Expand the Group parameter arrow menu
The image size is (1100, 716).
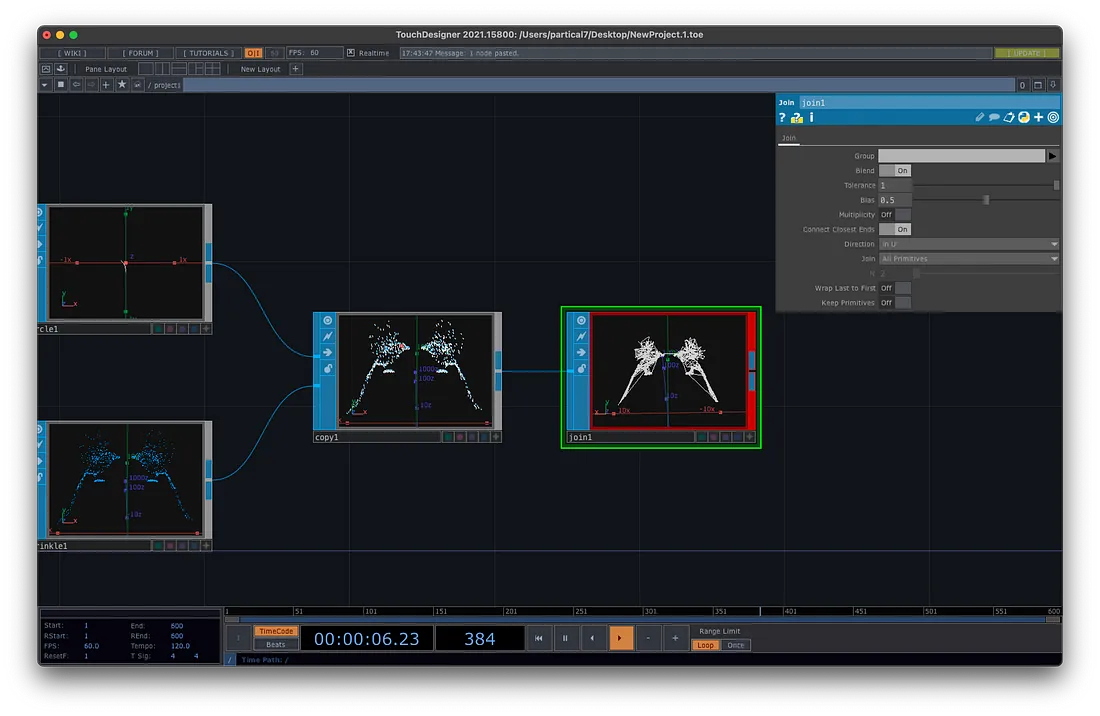click(1052, 156)
